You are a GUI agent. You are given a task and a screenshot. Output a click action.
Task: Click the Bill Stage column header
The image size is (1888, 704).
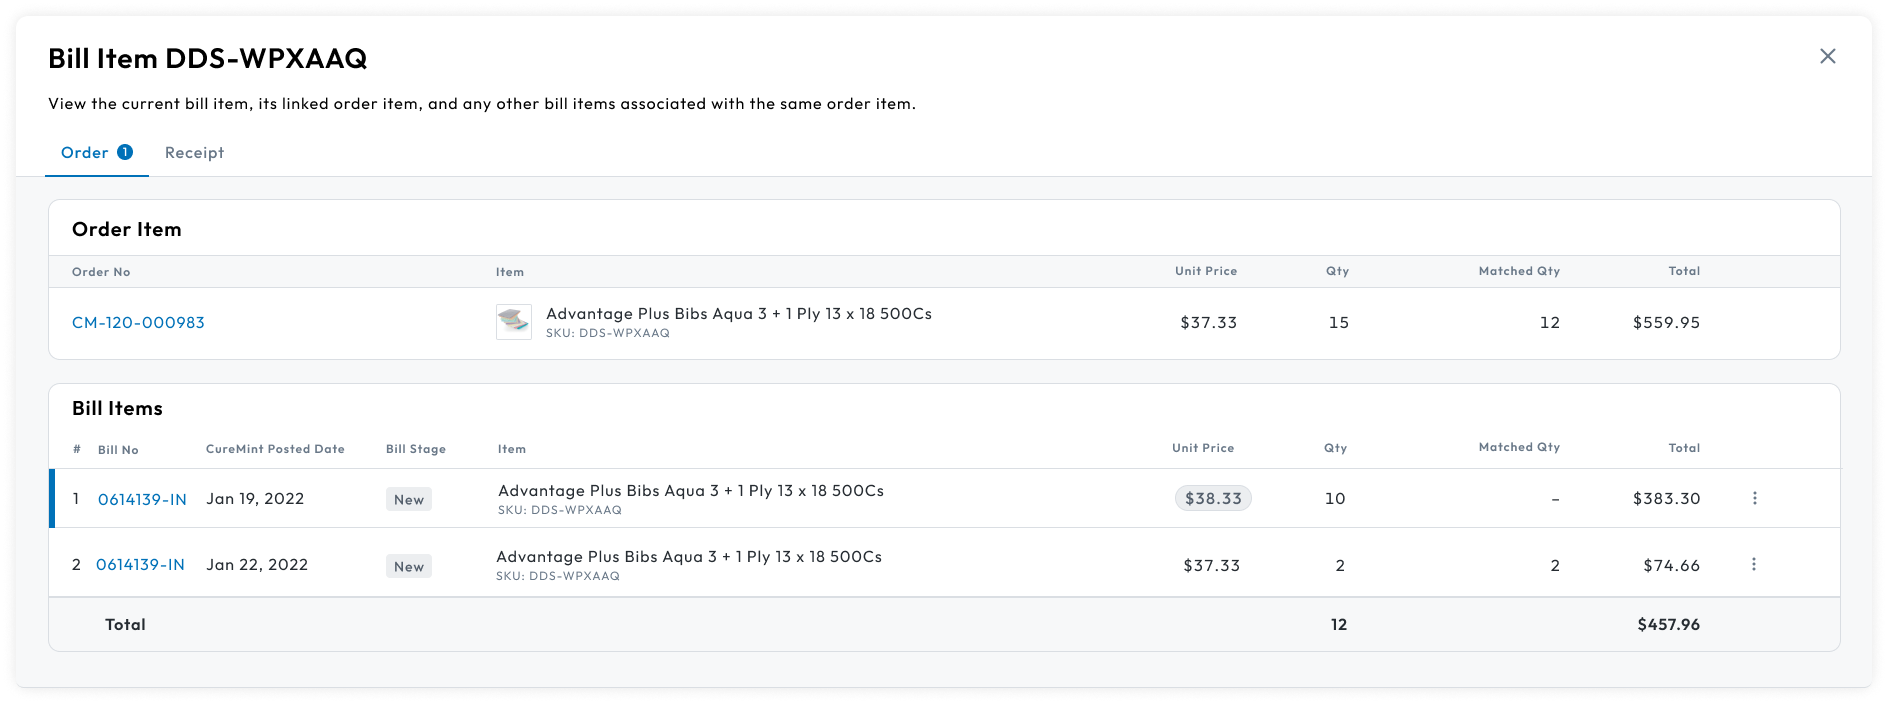click(416, 449)
